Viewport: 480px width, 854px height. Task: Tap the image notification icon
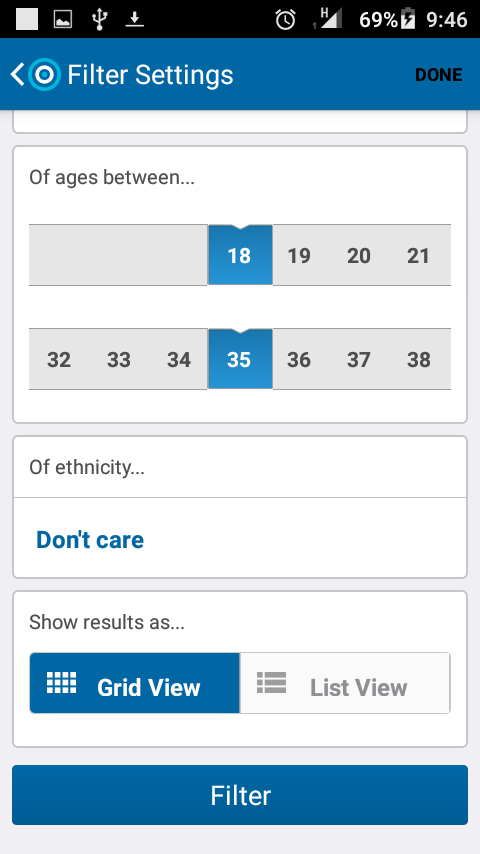click(x=63, y=20)
